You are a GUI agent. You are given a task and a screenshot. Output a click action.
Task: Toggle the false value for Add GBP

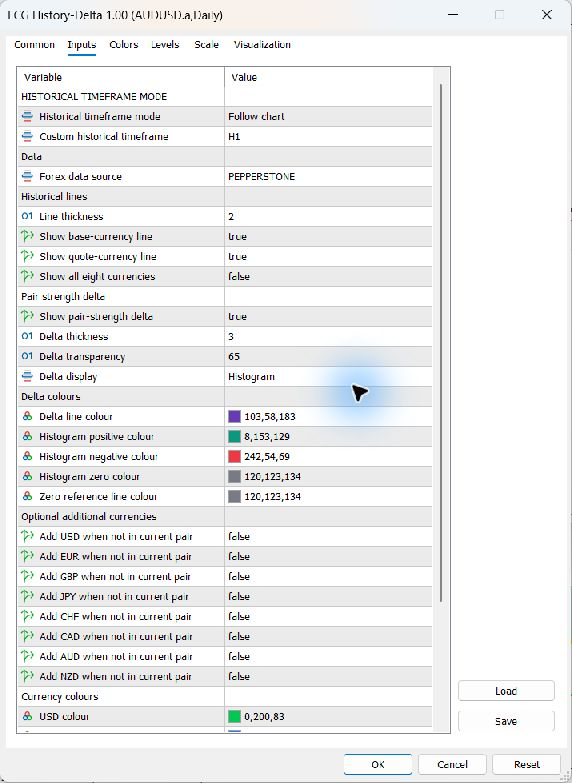[328, 576]
